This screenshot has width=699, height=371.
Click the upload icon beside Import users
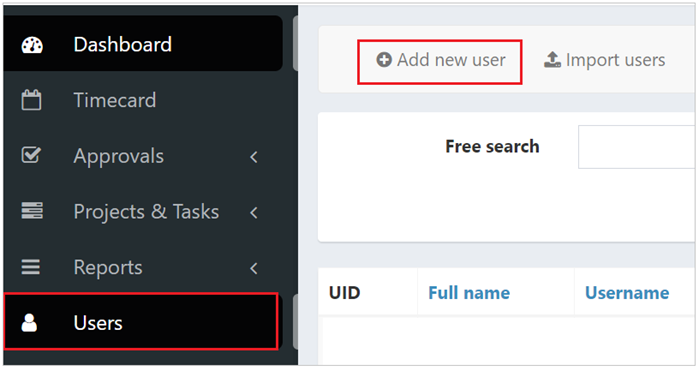pos(552,60)
